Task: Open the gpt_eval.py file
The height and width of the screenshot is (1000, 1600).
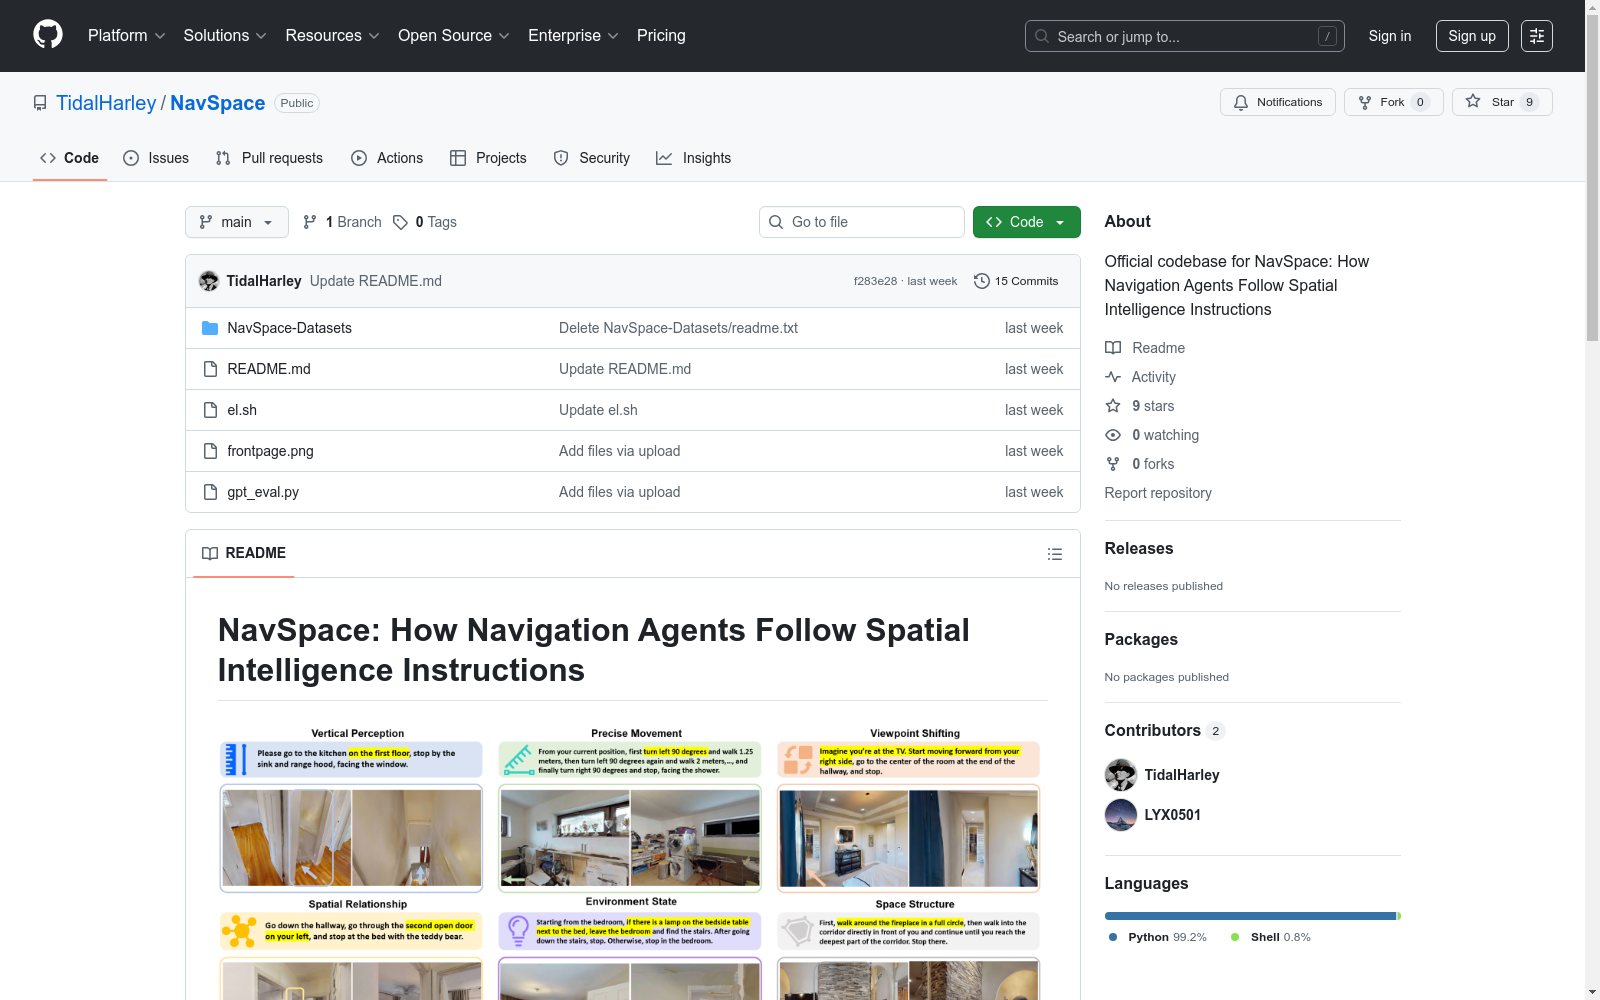Action: 263,492
